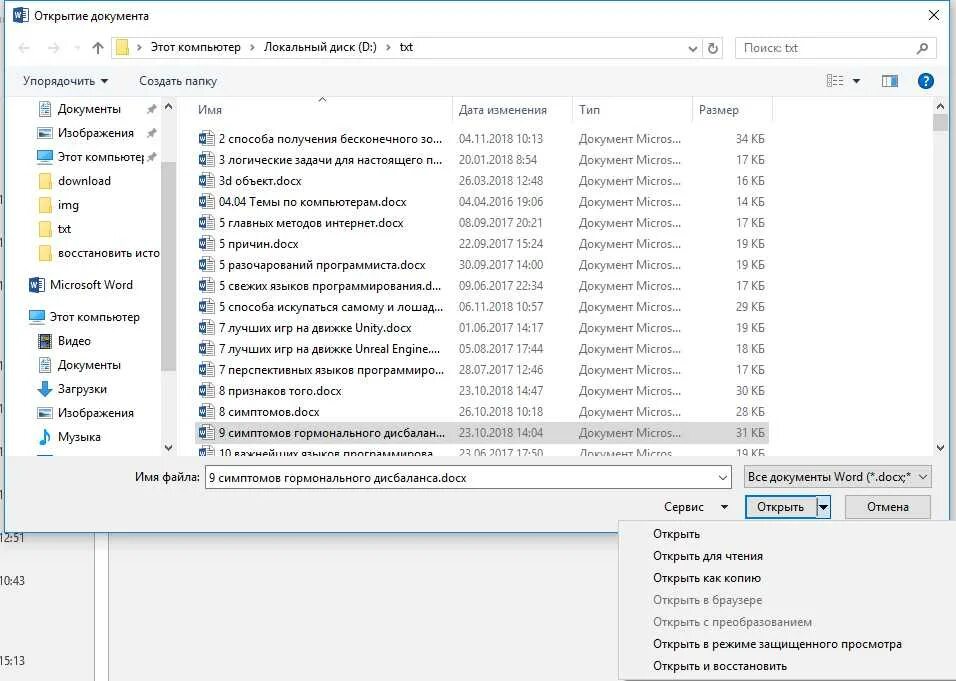This screenshot has width=956, height=681.
Task: Open the download folder in sidebar
Action: coord(84,180)
